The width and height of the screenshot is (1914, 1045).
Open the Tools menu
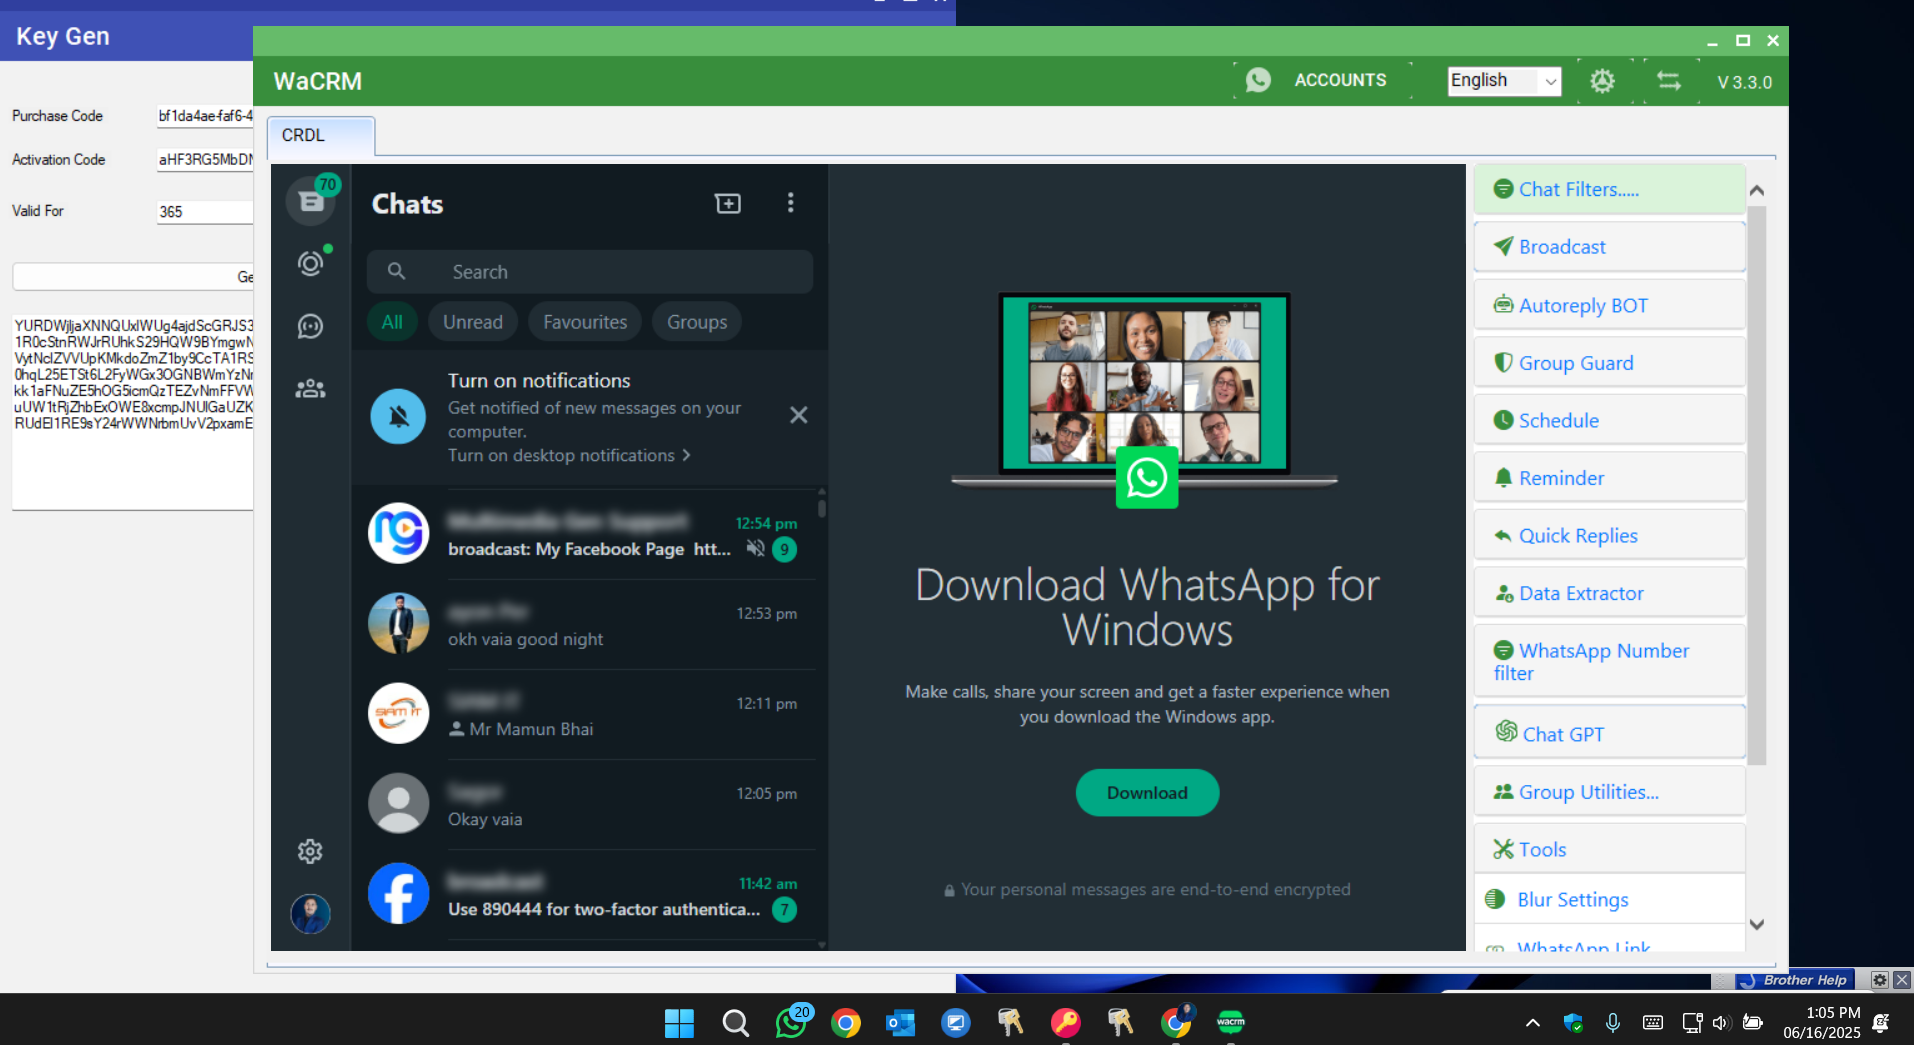click(x=1609, y=849)
